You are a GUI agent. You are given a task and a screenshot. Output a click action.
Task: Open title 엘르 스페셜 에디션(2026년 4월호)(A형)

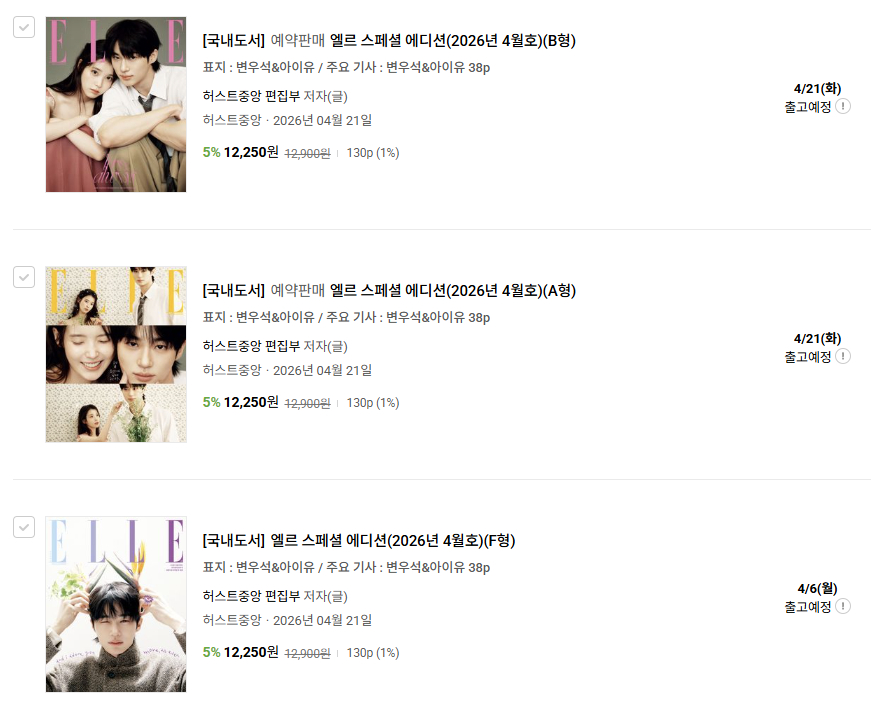[453, 290]
